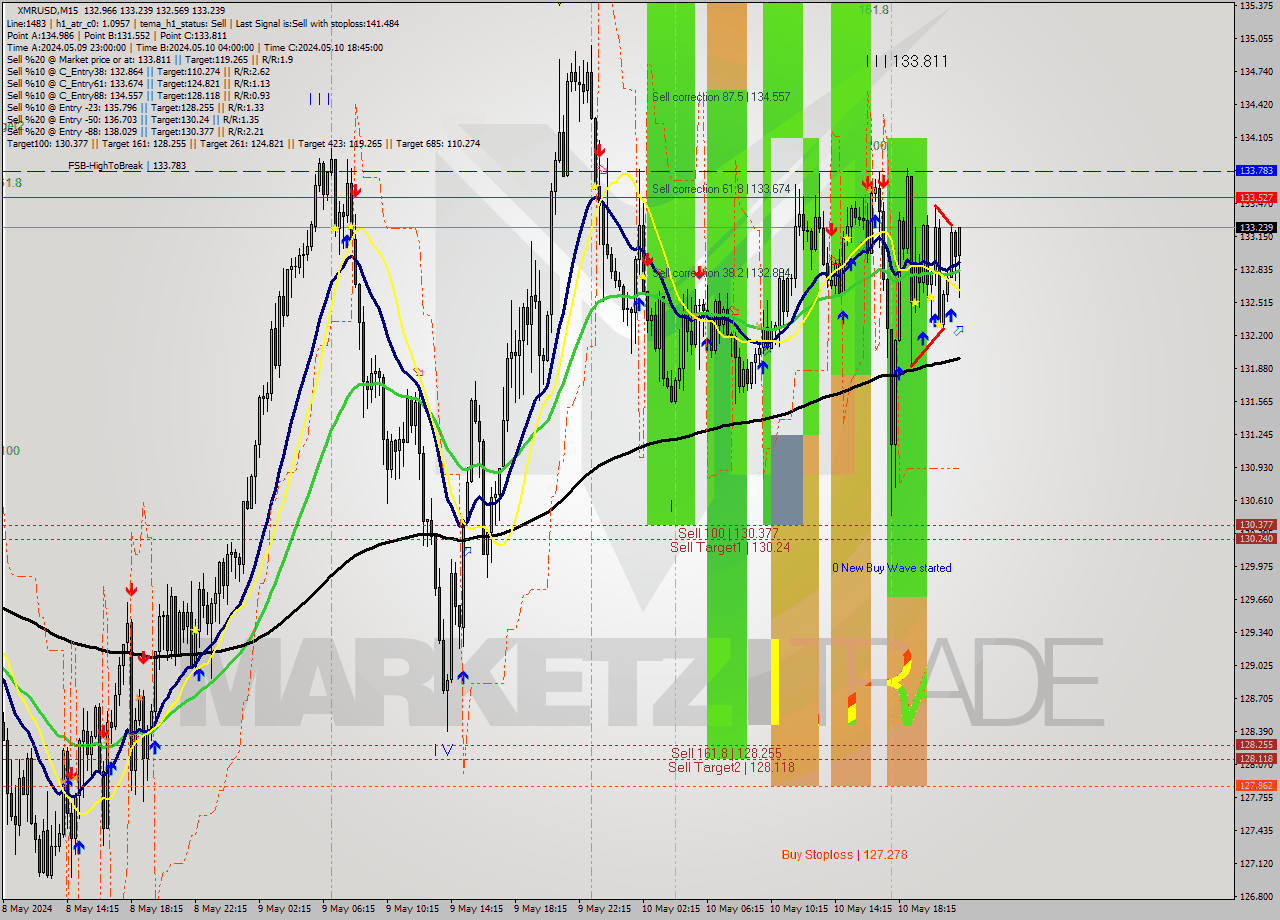
Task: Click the 135.375 tick on price scale
Action: coord(1255,6)
